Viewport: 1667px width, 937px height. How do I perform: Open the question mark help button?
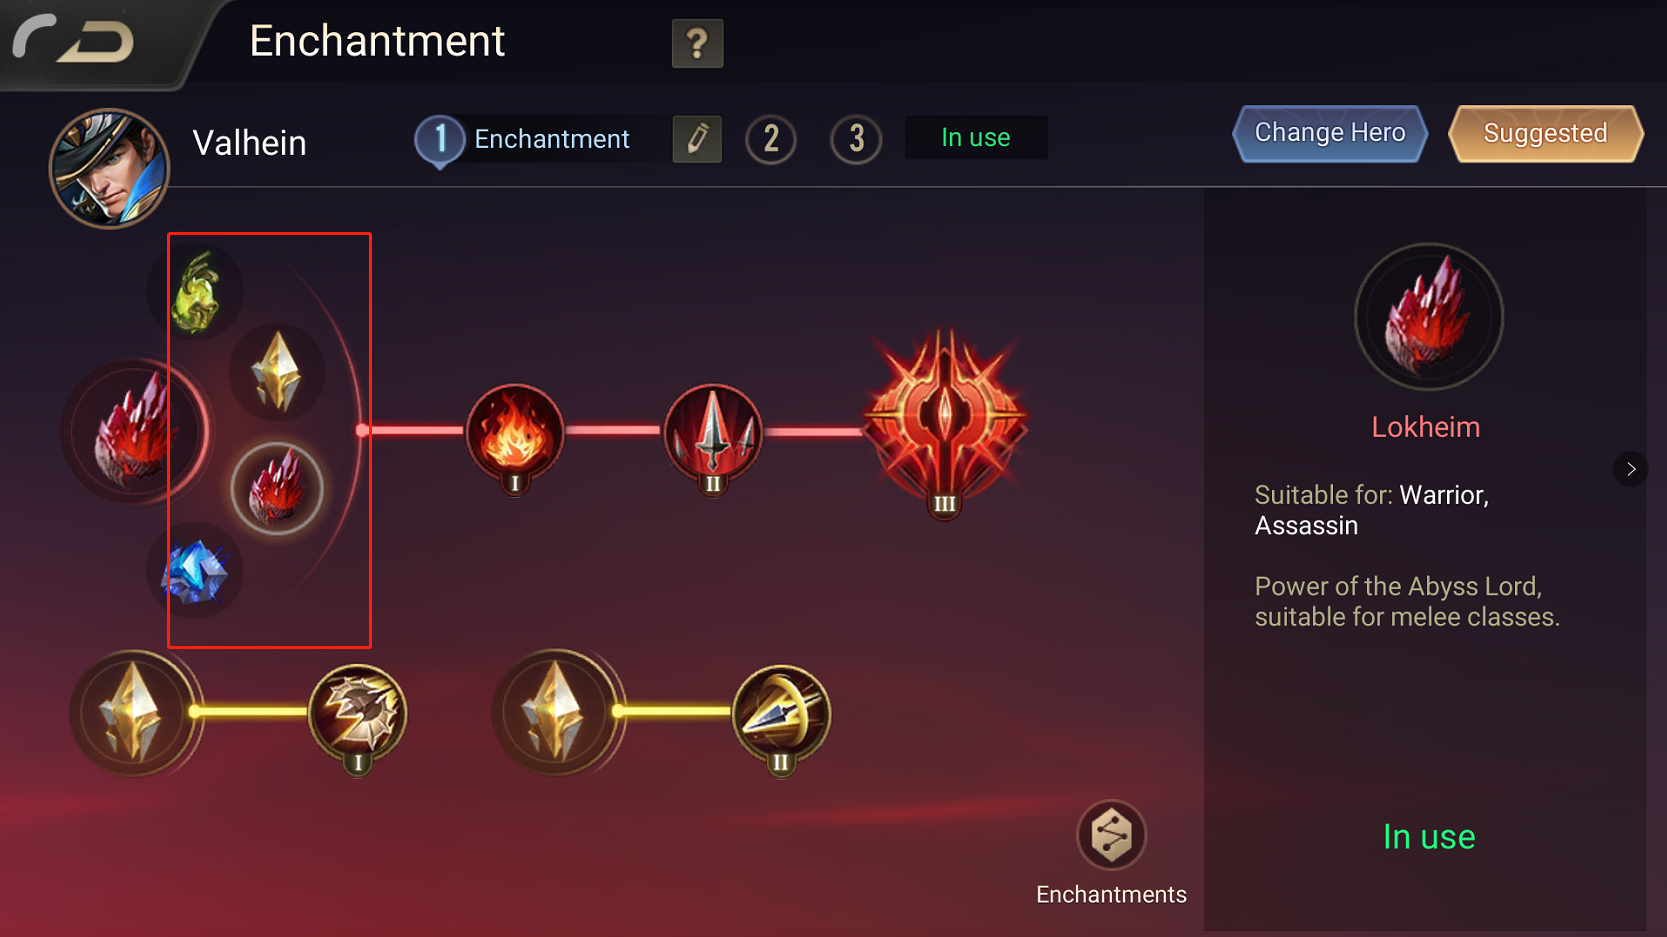pos(697,43)
